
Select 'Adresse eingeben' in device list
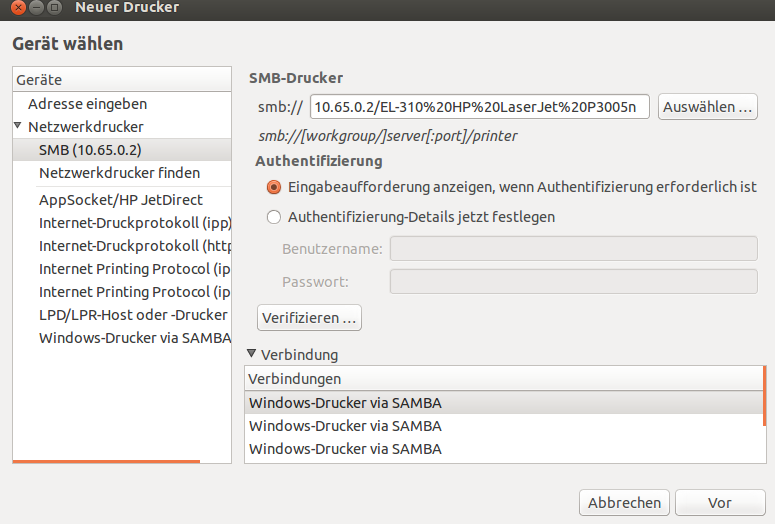click(x=88, y=104)
